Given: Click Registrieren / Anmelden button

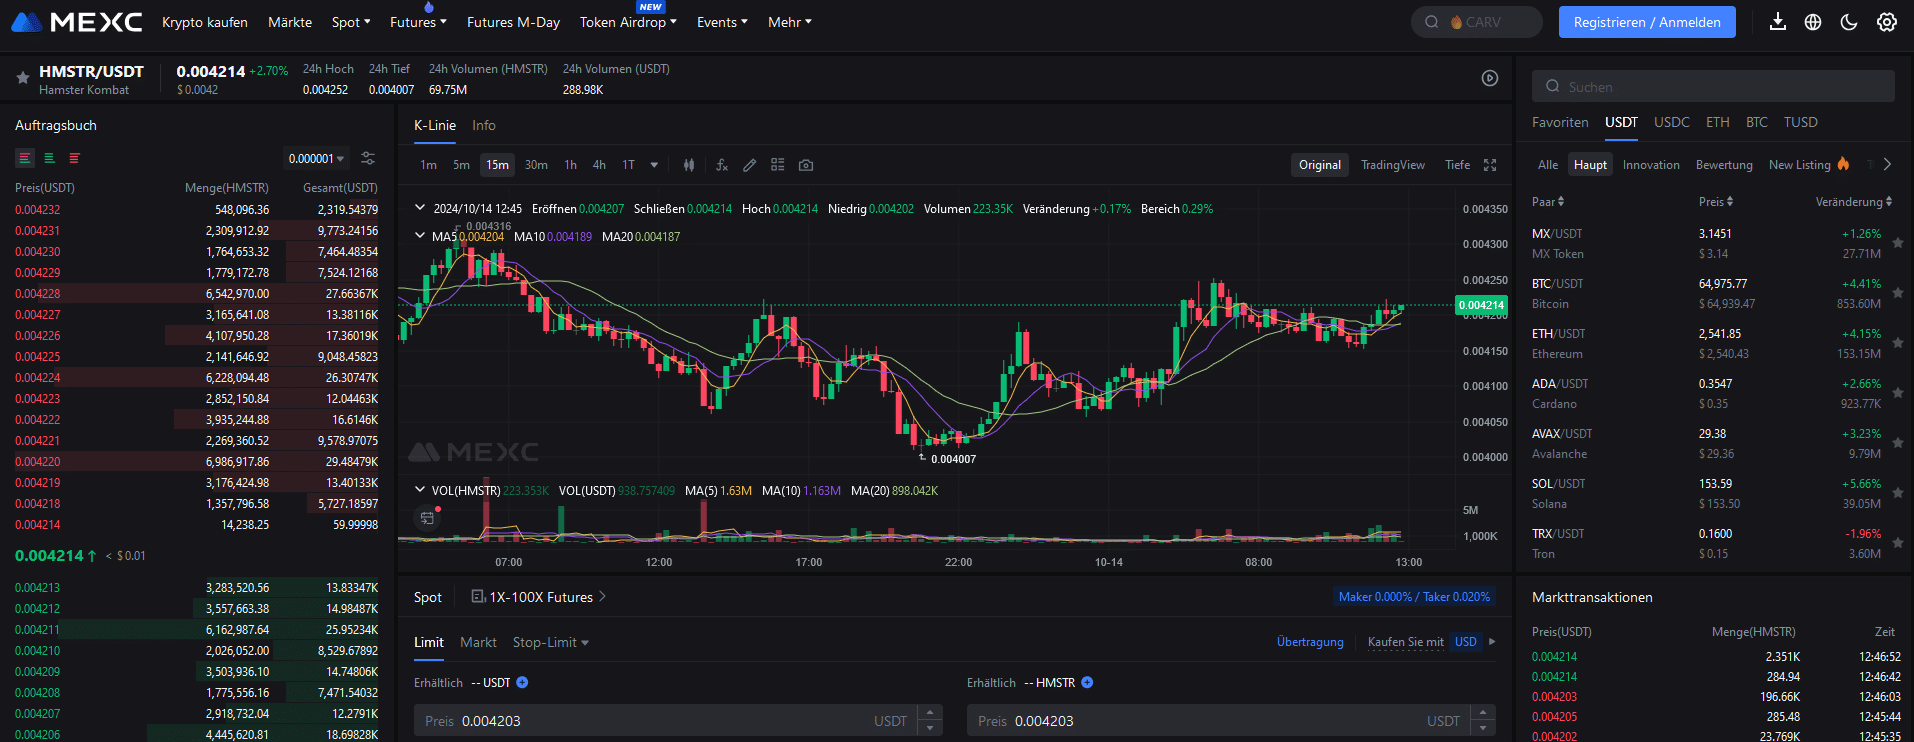Looking at the screenshot, I should [x=1647, y=22].
